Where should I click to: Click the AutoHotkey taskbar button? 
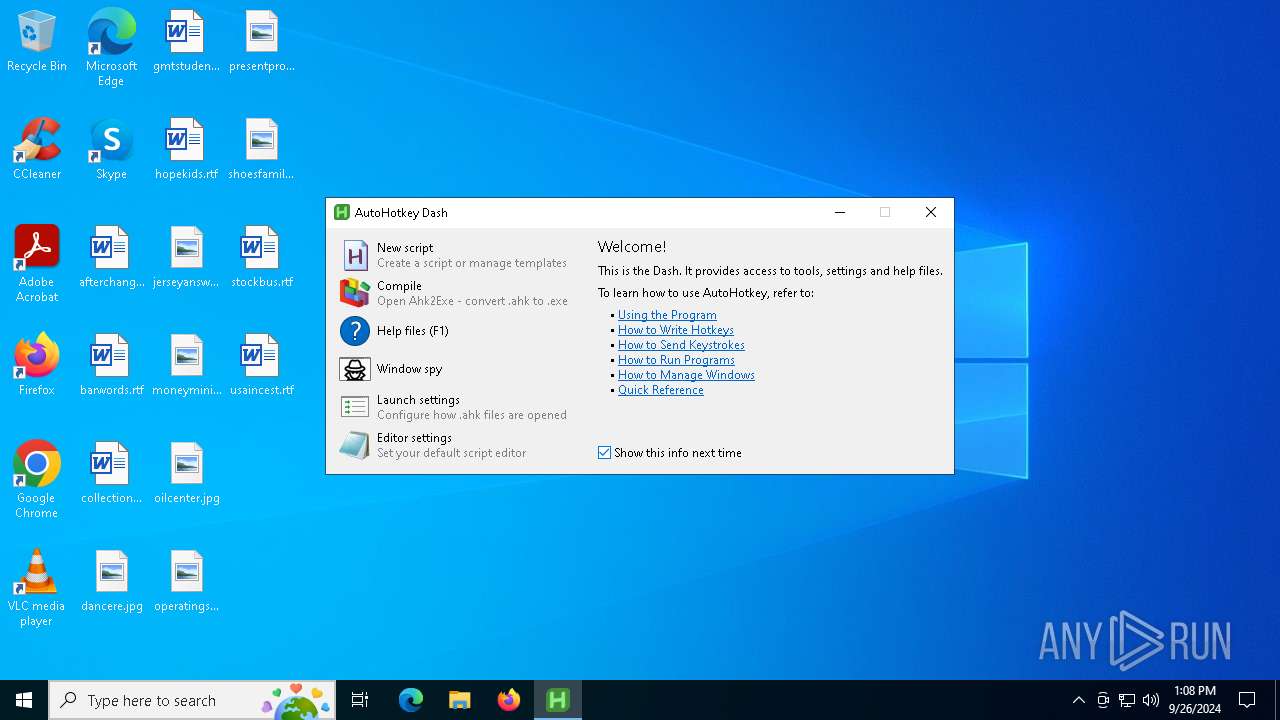point(557,700)
